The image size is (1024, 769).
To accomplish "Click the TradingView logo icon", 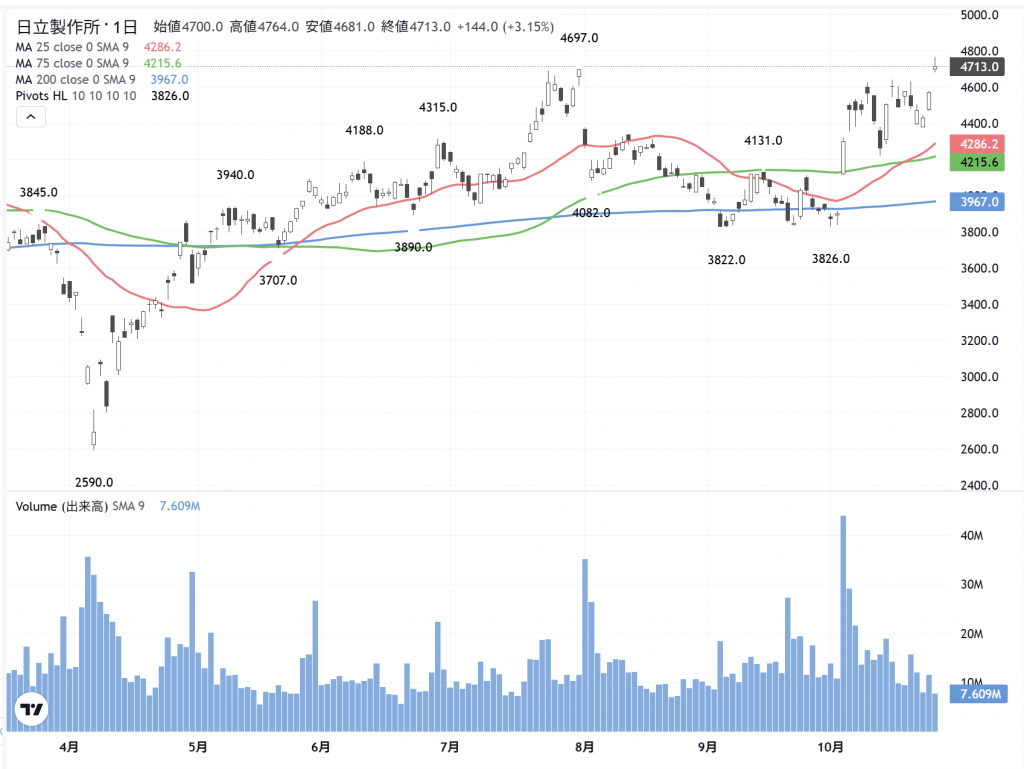I will (x=32, y=709).
